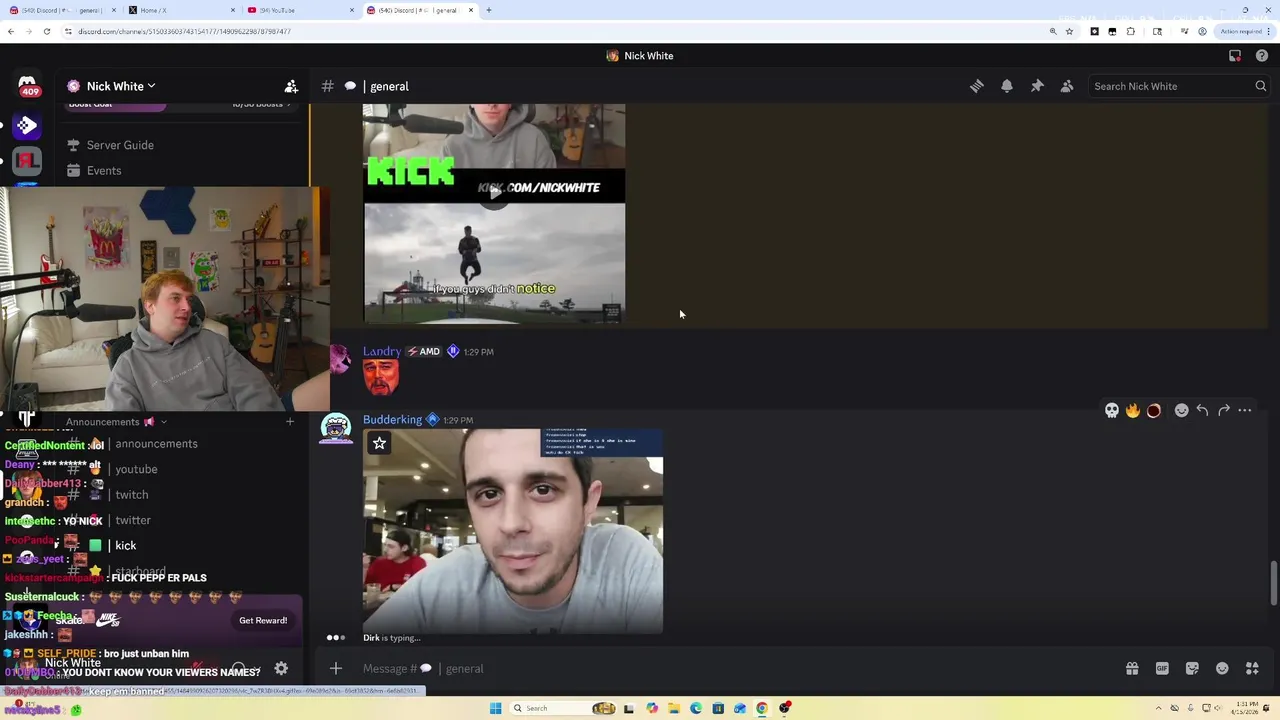Screen dimensions: 1280x720
Task: React with the fire emoji
Action: 1132,410
